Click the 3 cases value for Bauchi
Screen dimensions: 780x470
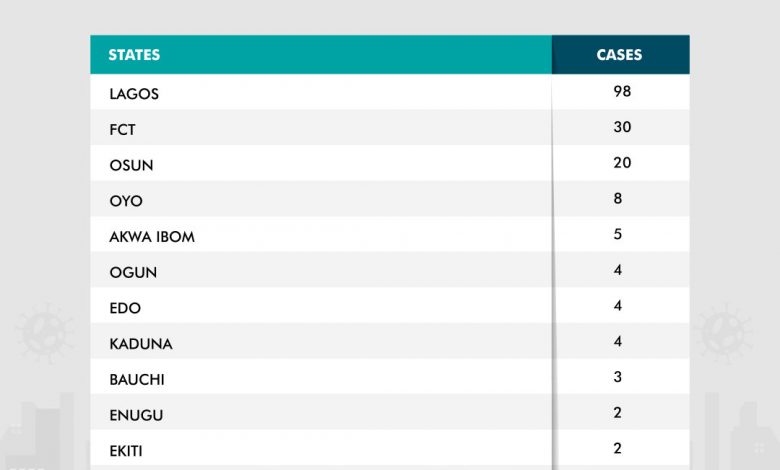pyautogui.click(x=618, y=377)
